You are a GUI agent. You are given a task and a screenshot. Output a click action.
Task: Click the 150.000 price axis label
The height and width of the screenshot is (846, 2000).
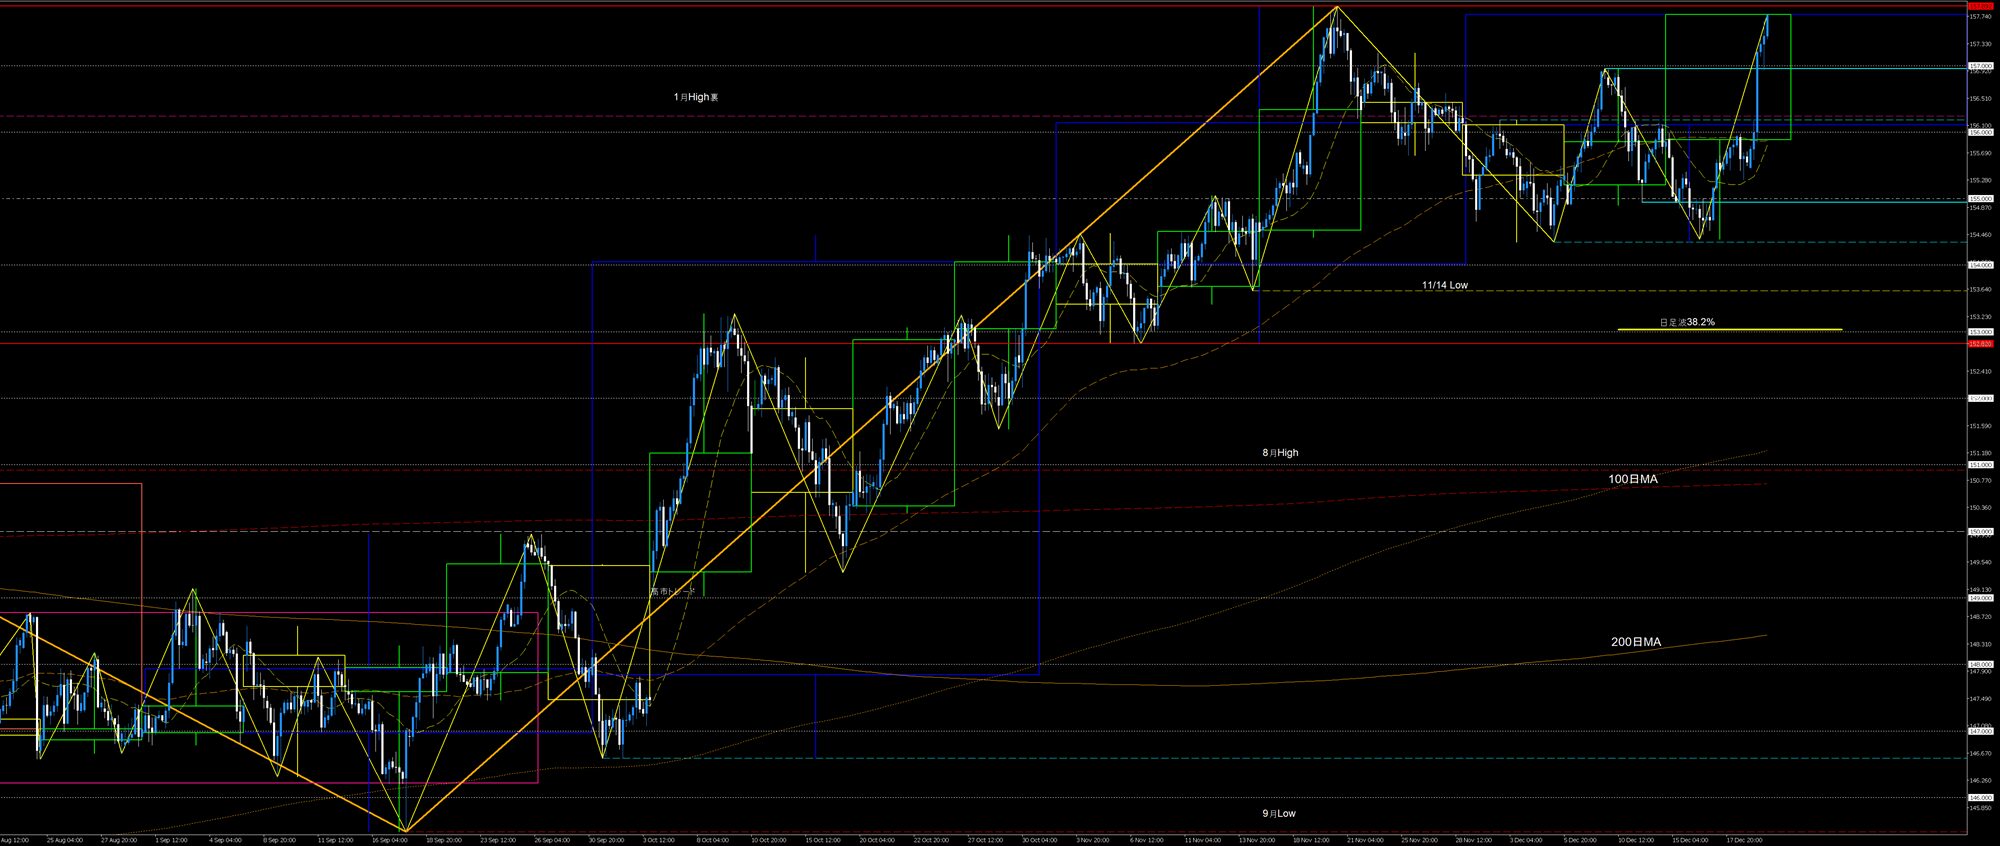[1979, 532]
